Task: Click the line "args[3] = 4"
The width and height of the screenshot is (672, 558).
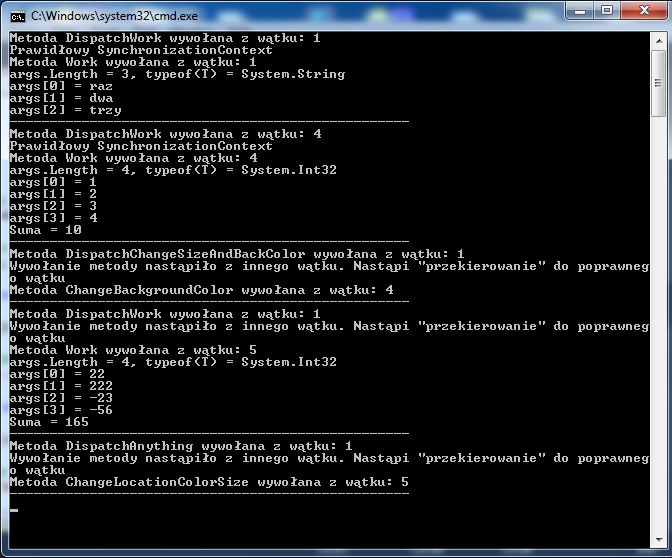Action: point(53,218)
